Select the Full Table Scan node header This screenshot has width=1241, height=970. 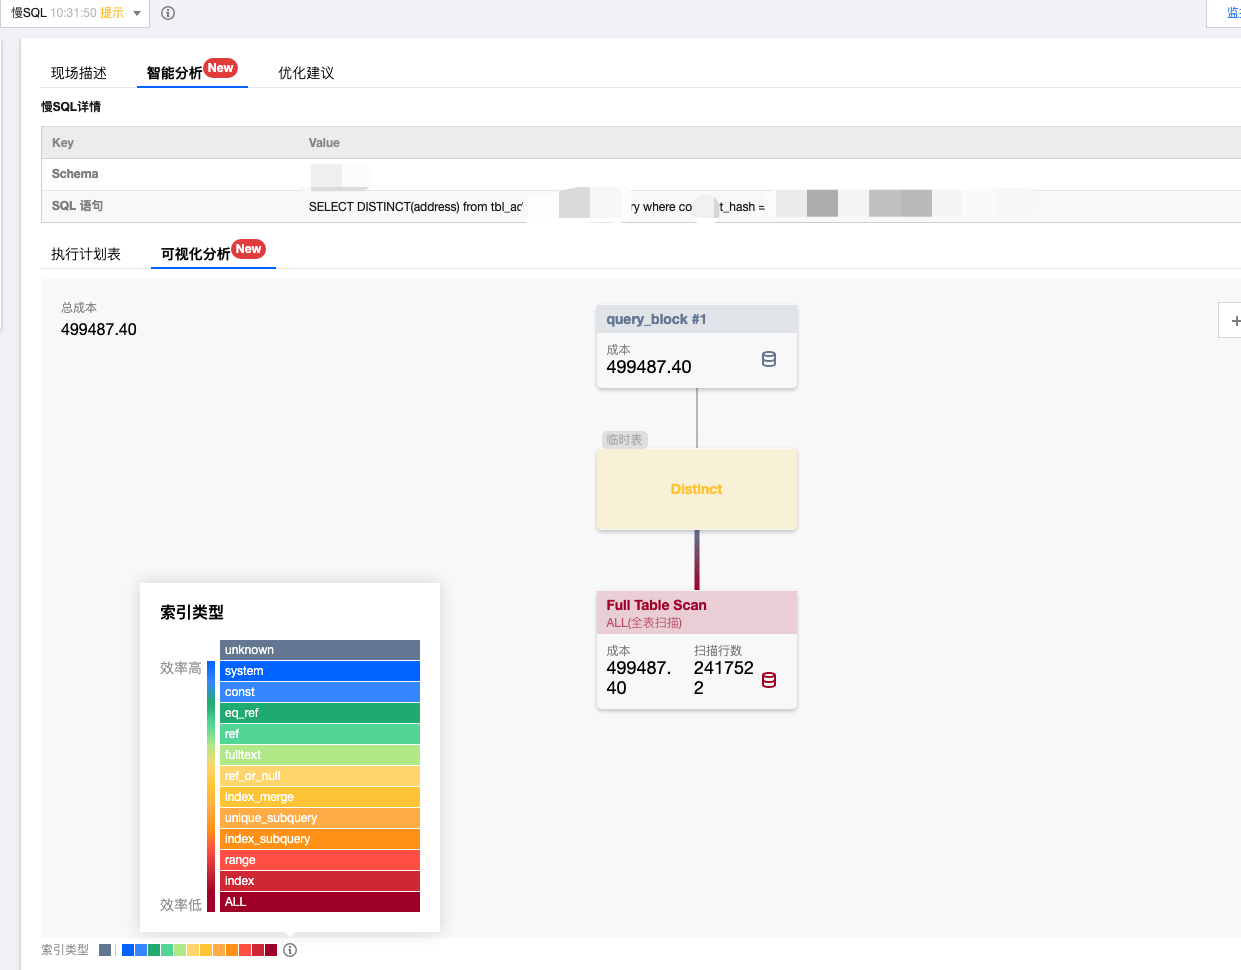pyautogui.click(x=696, y=612)
